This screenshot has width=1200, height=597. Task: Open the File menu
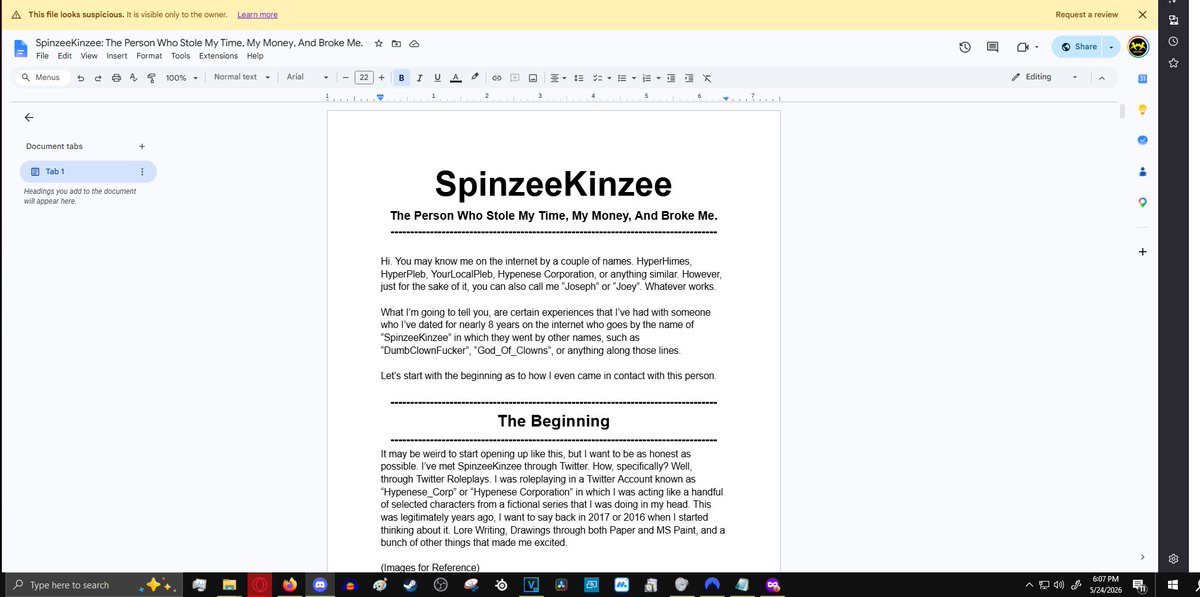click(x=43, y=56)
